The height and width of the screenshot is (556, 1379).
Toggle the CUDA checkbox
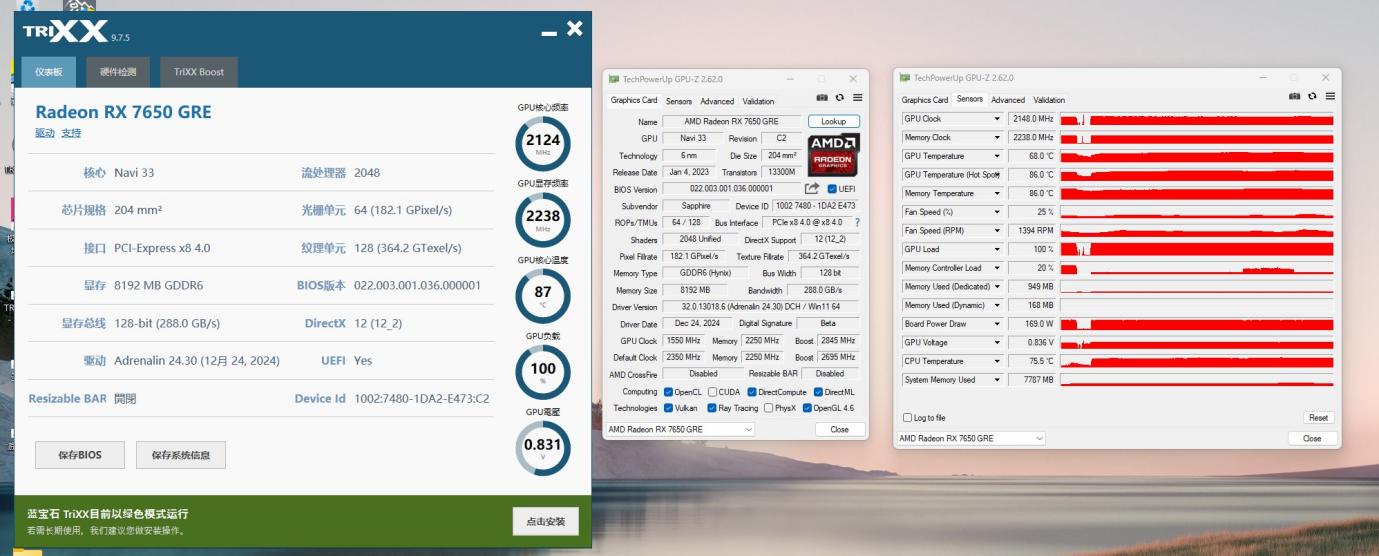tap(710, 392)
